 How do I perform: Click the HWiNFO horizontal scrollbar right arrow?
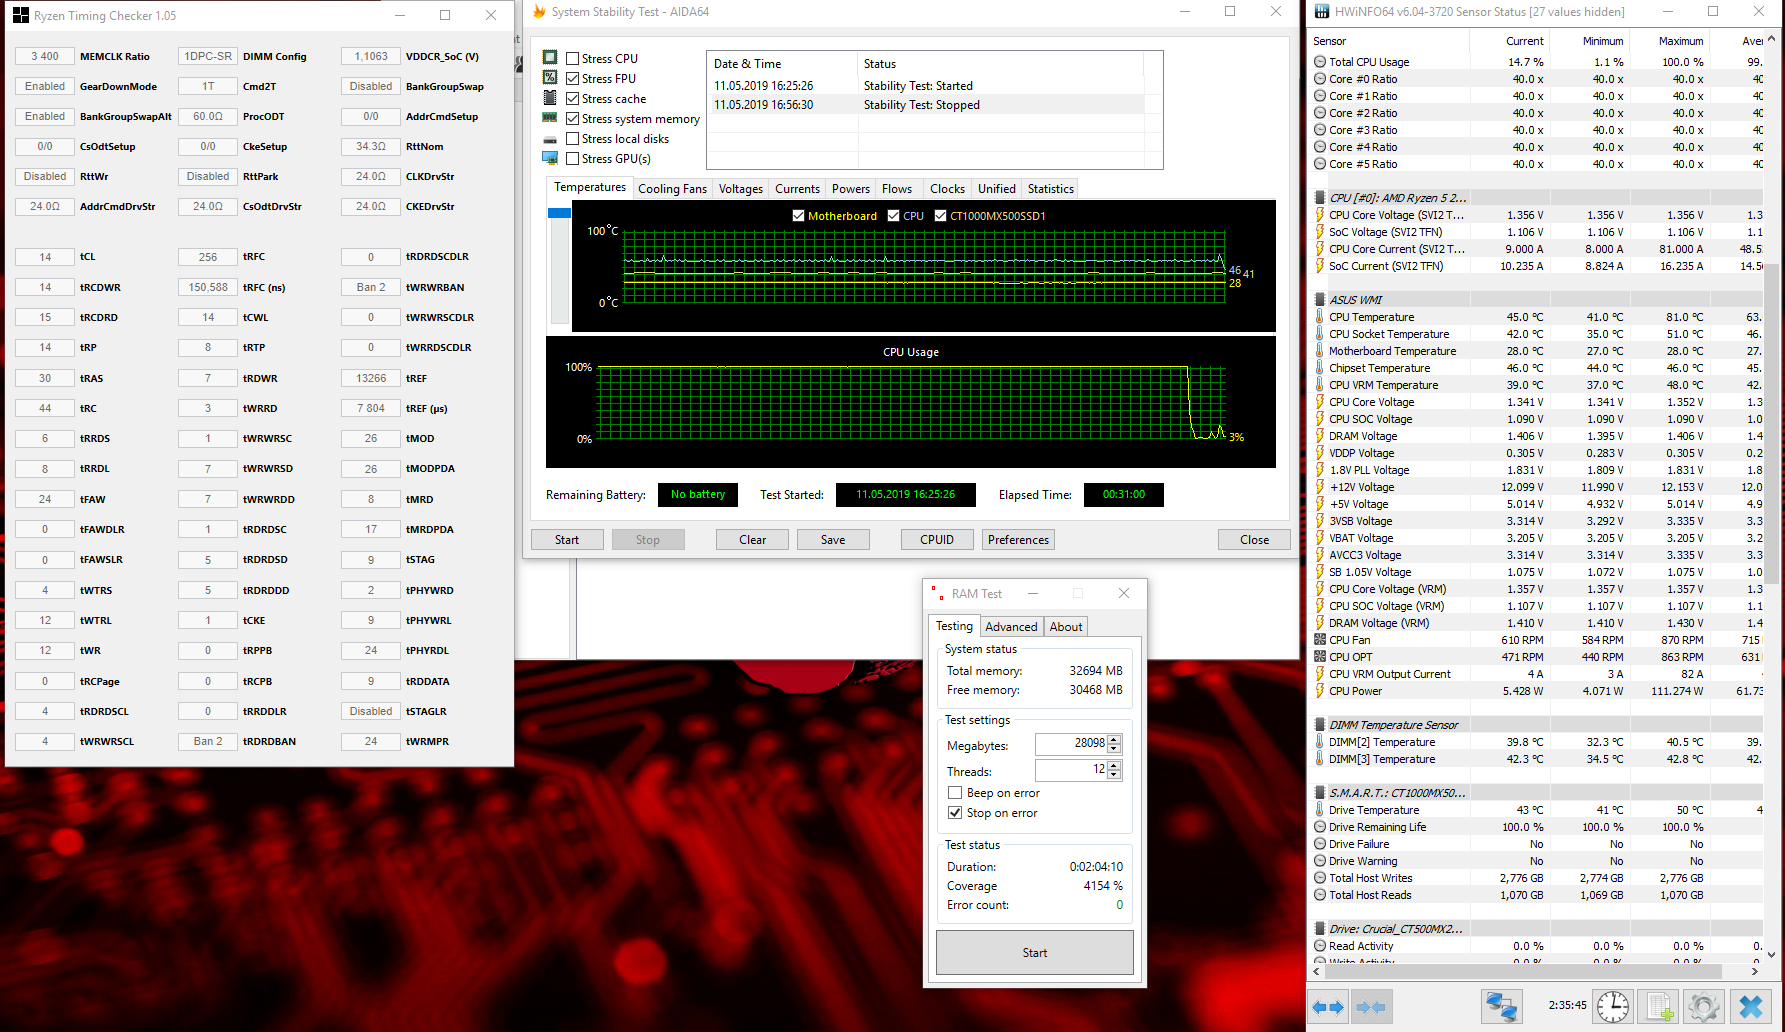click(x=1755, y=971)
